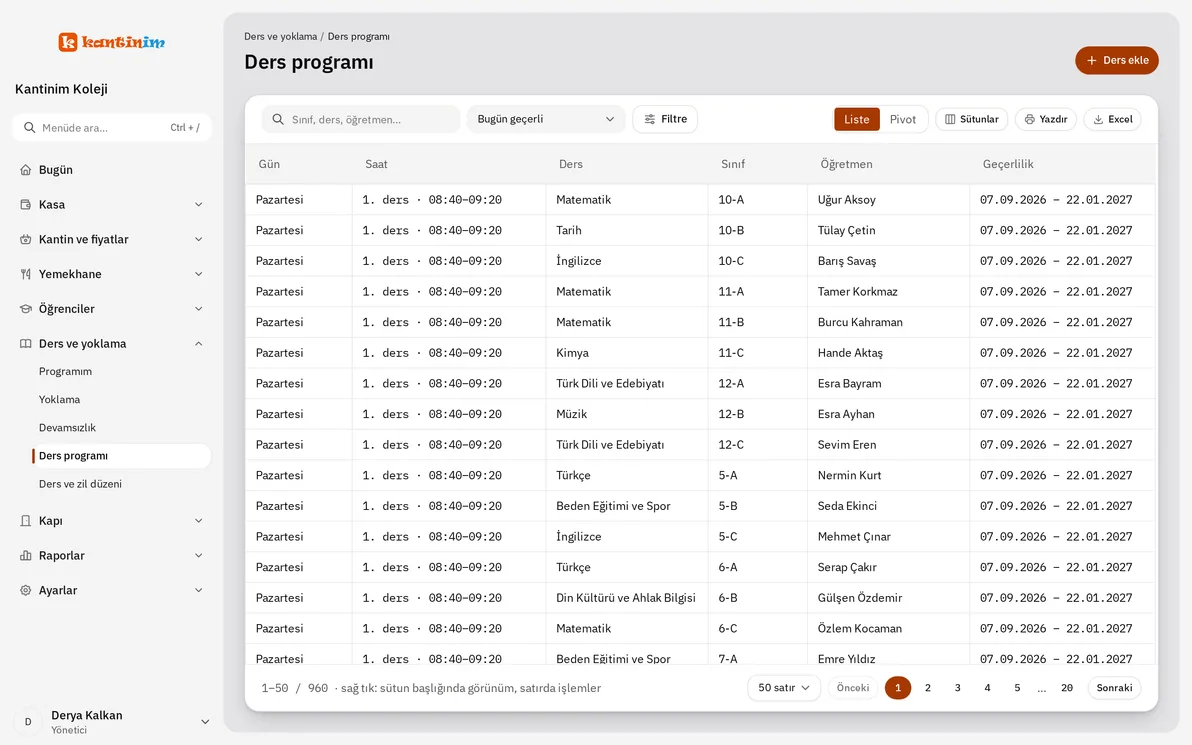This screenshot has width=1192, height=745.
Task: Open Devamsızlık in the sidebar
Action: point(68,428)
